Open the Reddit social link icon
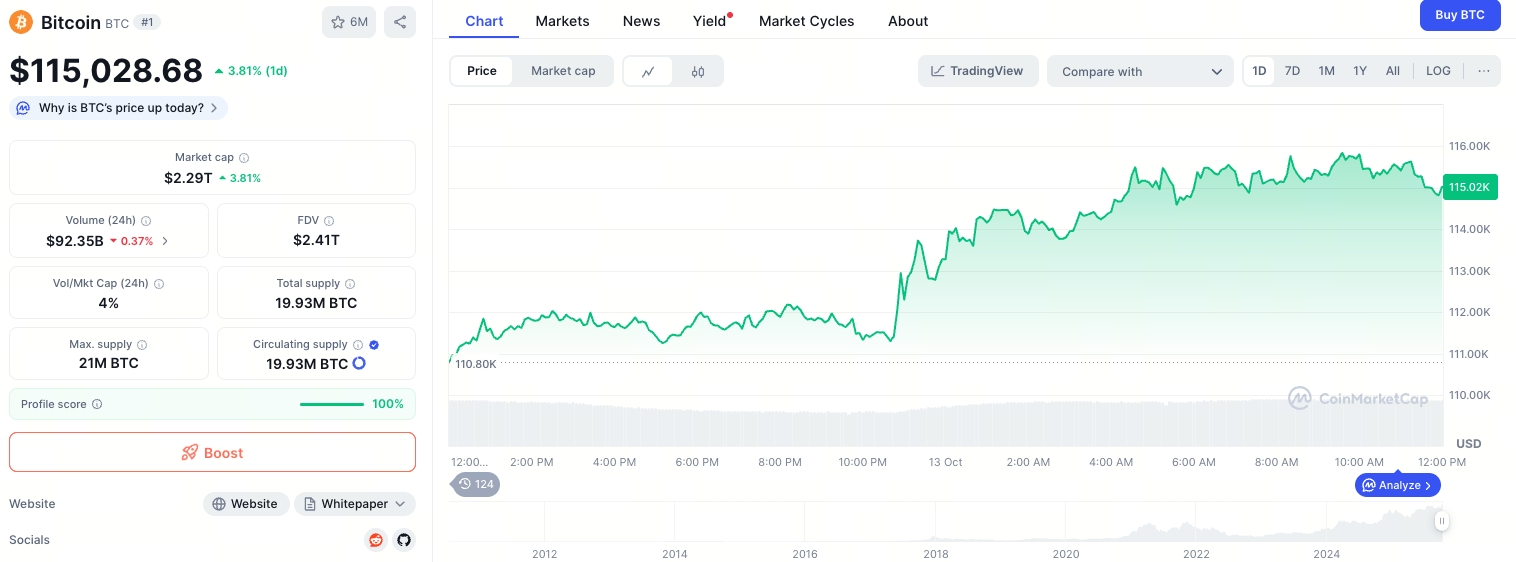 pos(376,540)
